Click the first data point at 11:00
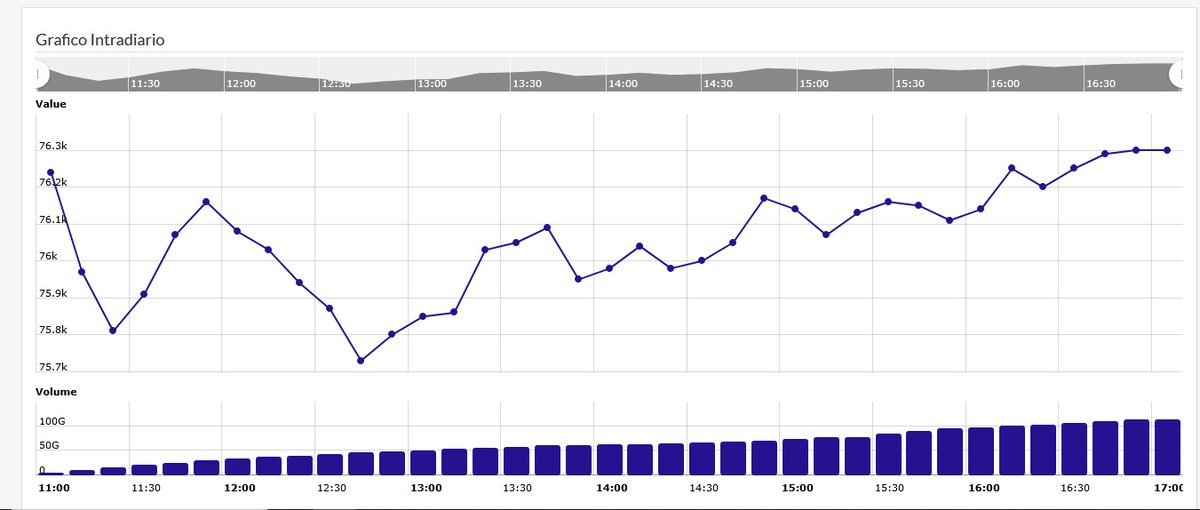 [50, 172]
